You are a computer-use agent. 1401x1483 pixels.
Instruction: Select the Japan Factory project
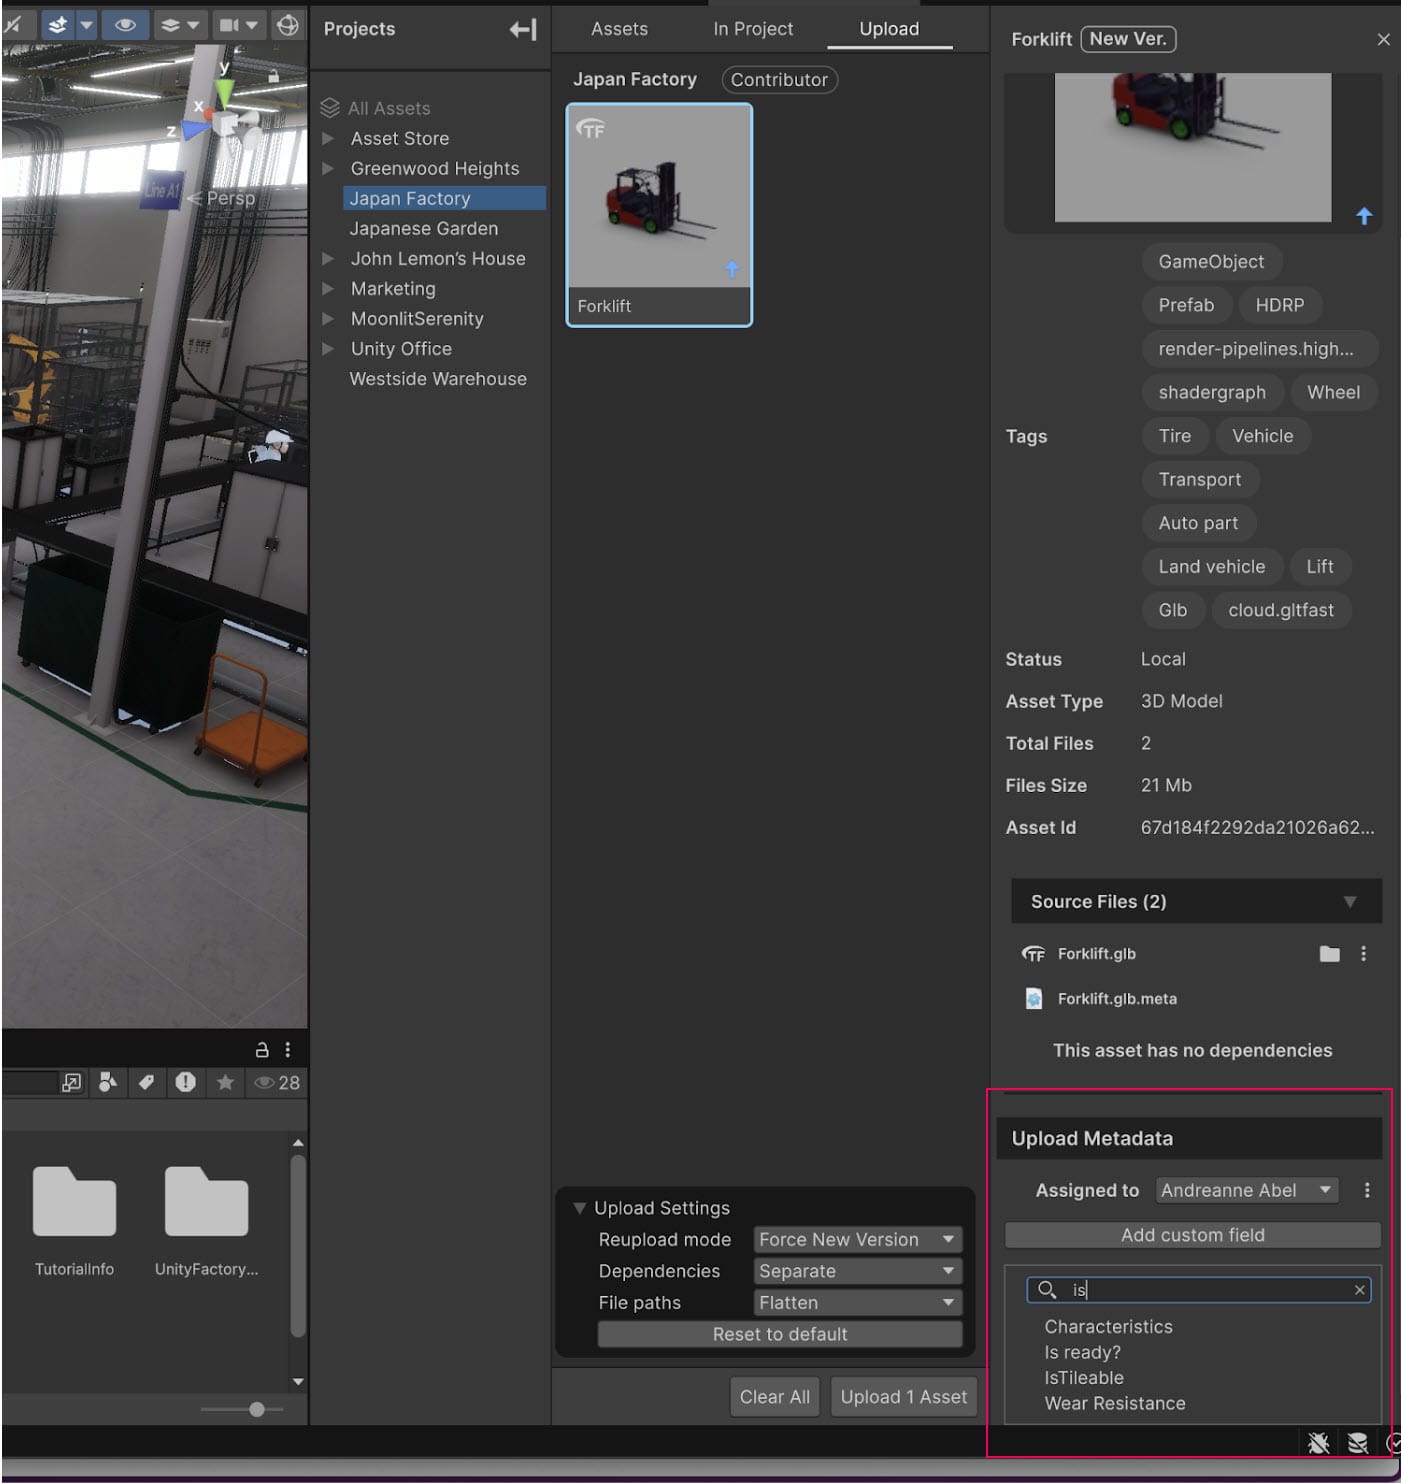coord(444,198)
